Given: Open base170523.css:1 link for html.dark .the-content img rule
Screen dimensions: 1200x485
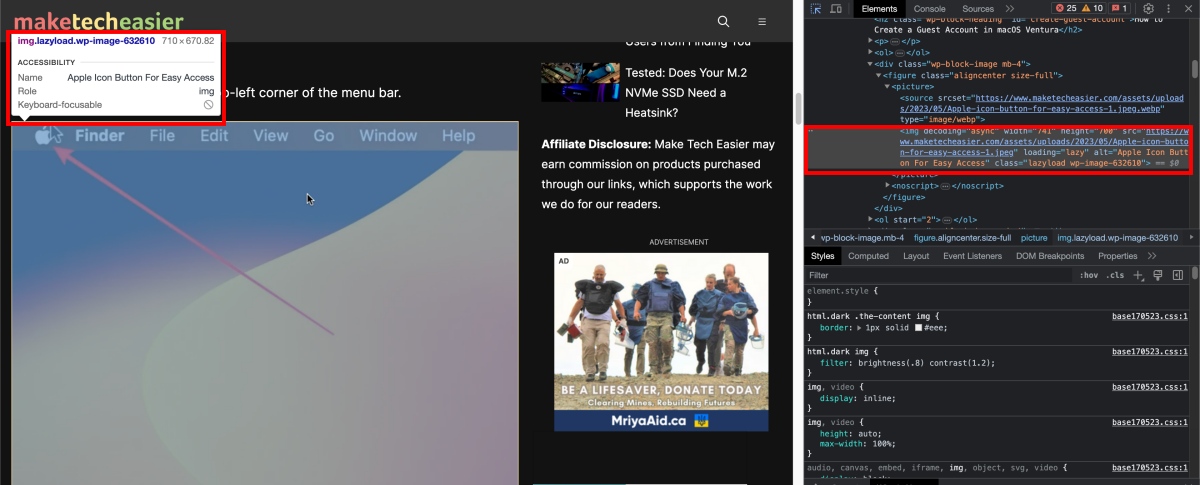Looking at the screenshot, I should (1149, 316).
